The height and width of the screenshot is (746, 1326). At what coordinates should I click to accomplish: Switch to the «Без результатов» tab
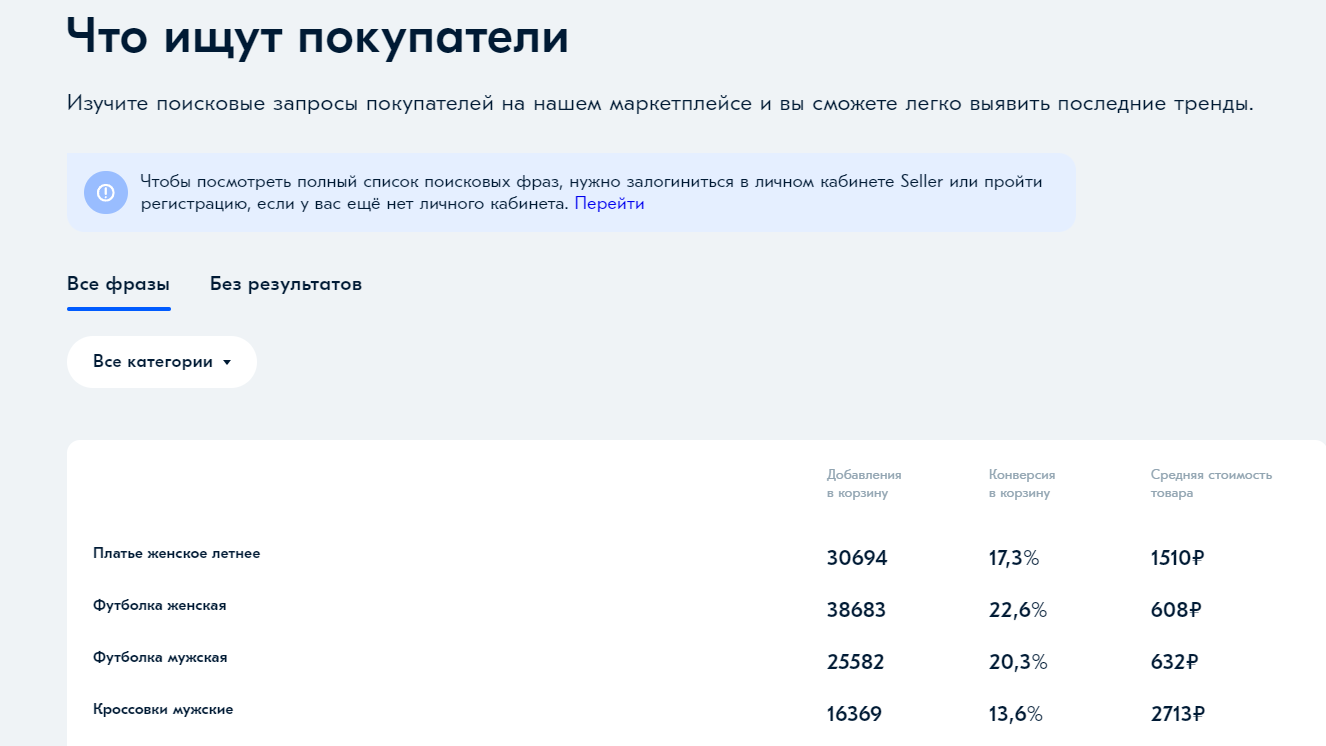tap(286, 284)
